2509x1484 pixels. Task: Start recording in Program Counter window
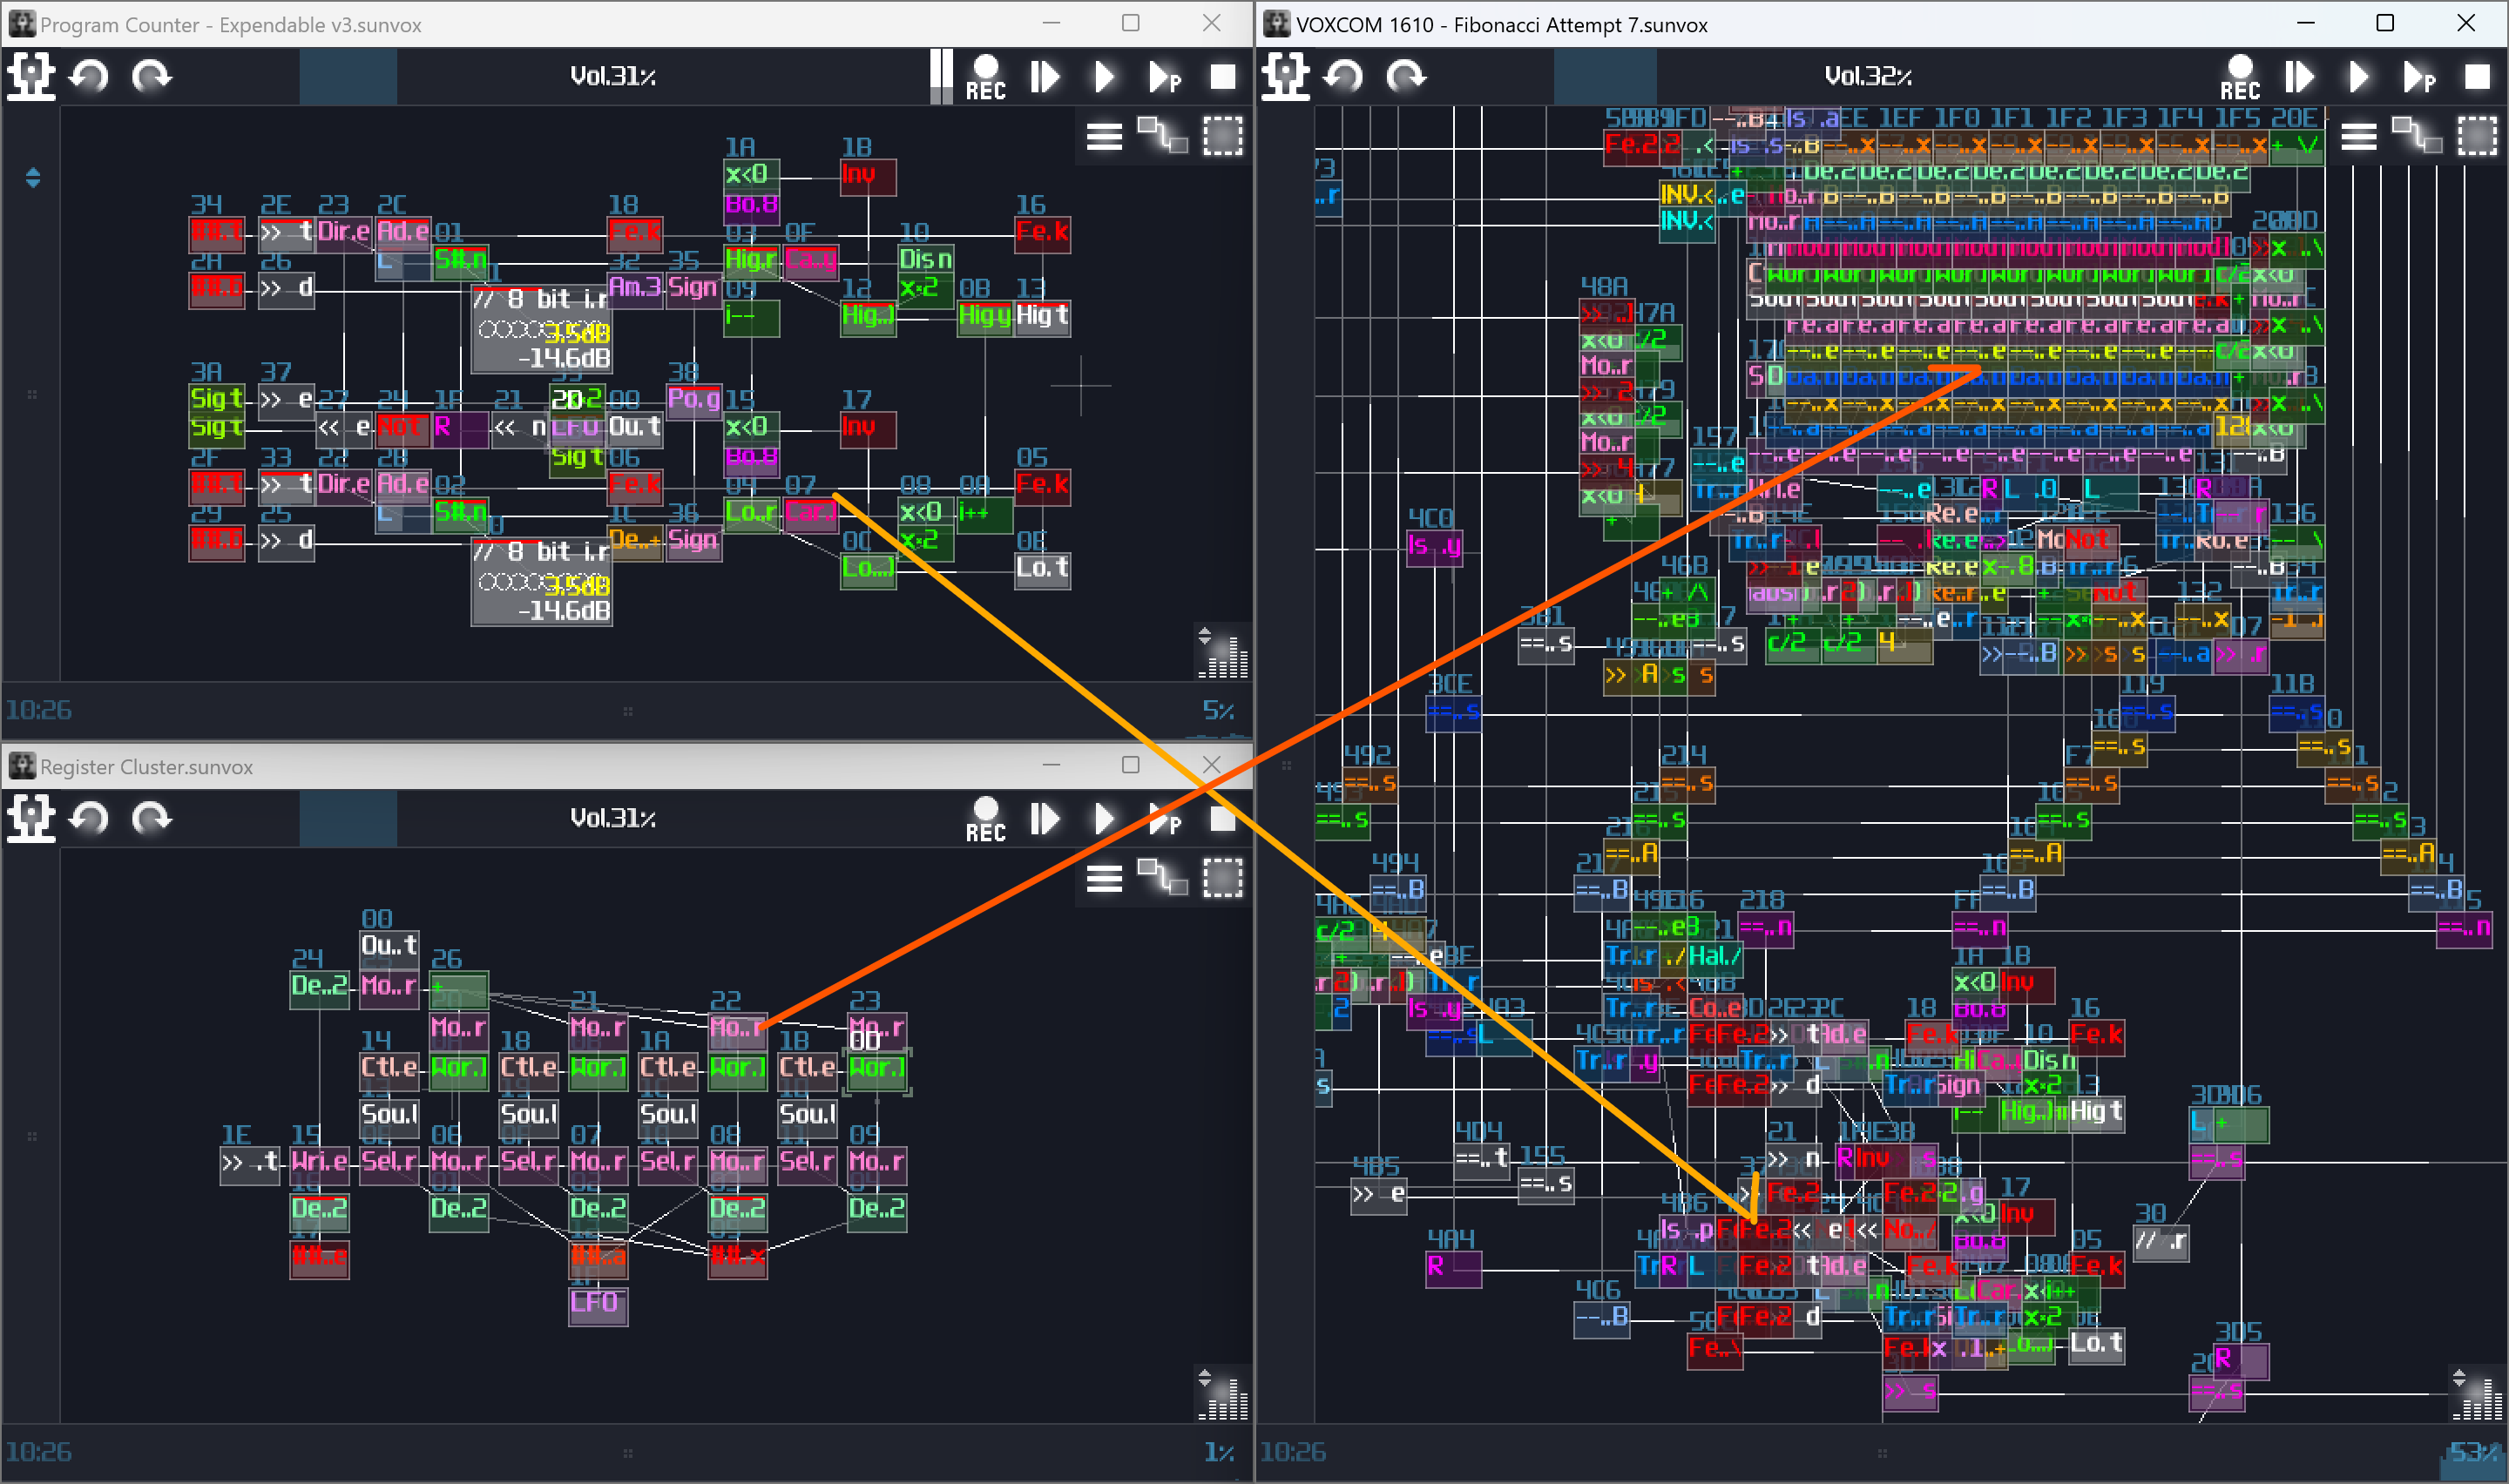tap(985, 76)
